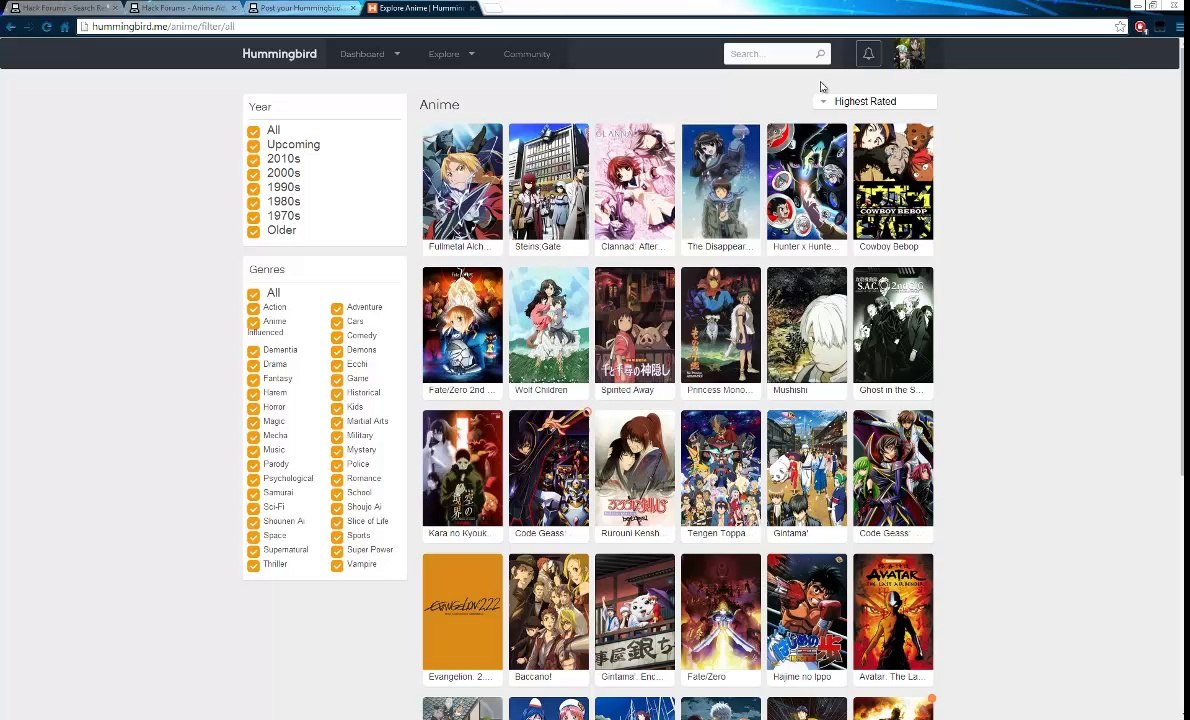Screen dimensions: 1190x720
Task: Click the Gintama' title text
Action: pyautogui.click(x=790, y=534)
